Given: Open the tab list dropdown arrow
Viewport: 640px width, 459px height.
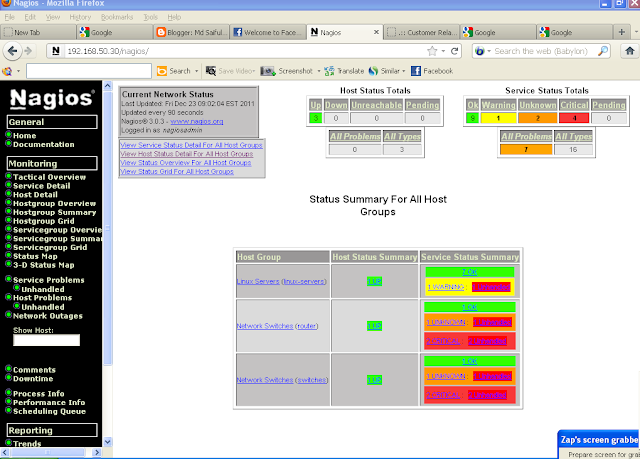Looking at the screenshot, I should [x=636, y=32].
